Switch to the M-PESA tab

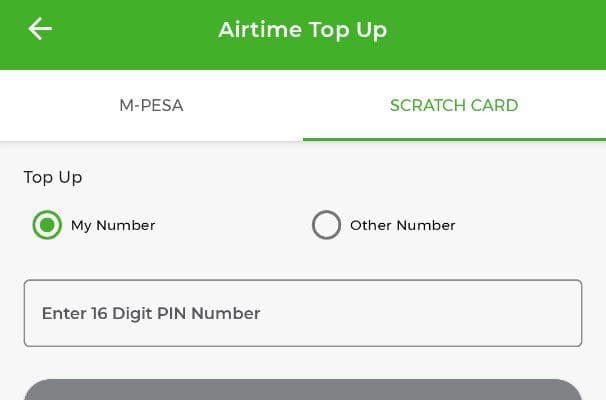point(152,106)
